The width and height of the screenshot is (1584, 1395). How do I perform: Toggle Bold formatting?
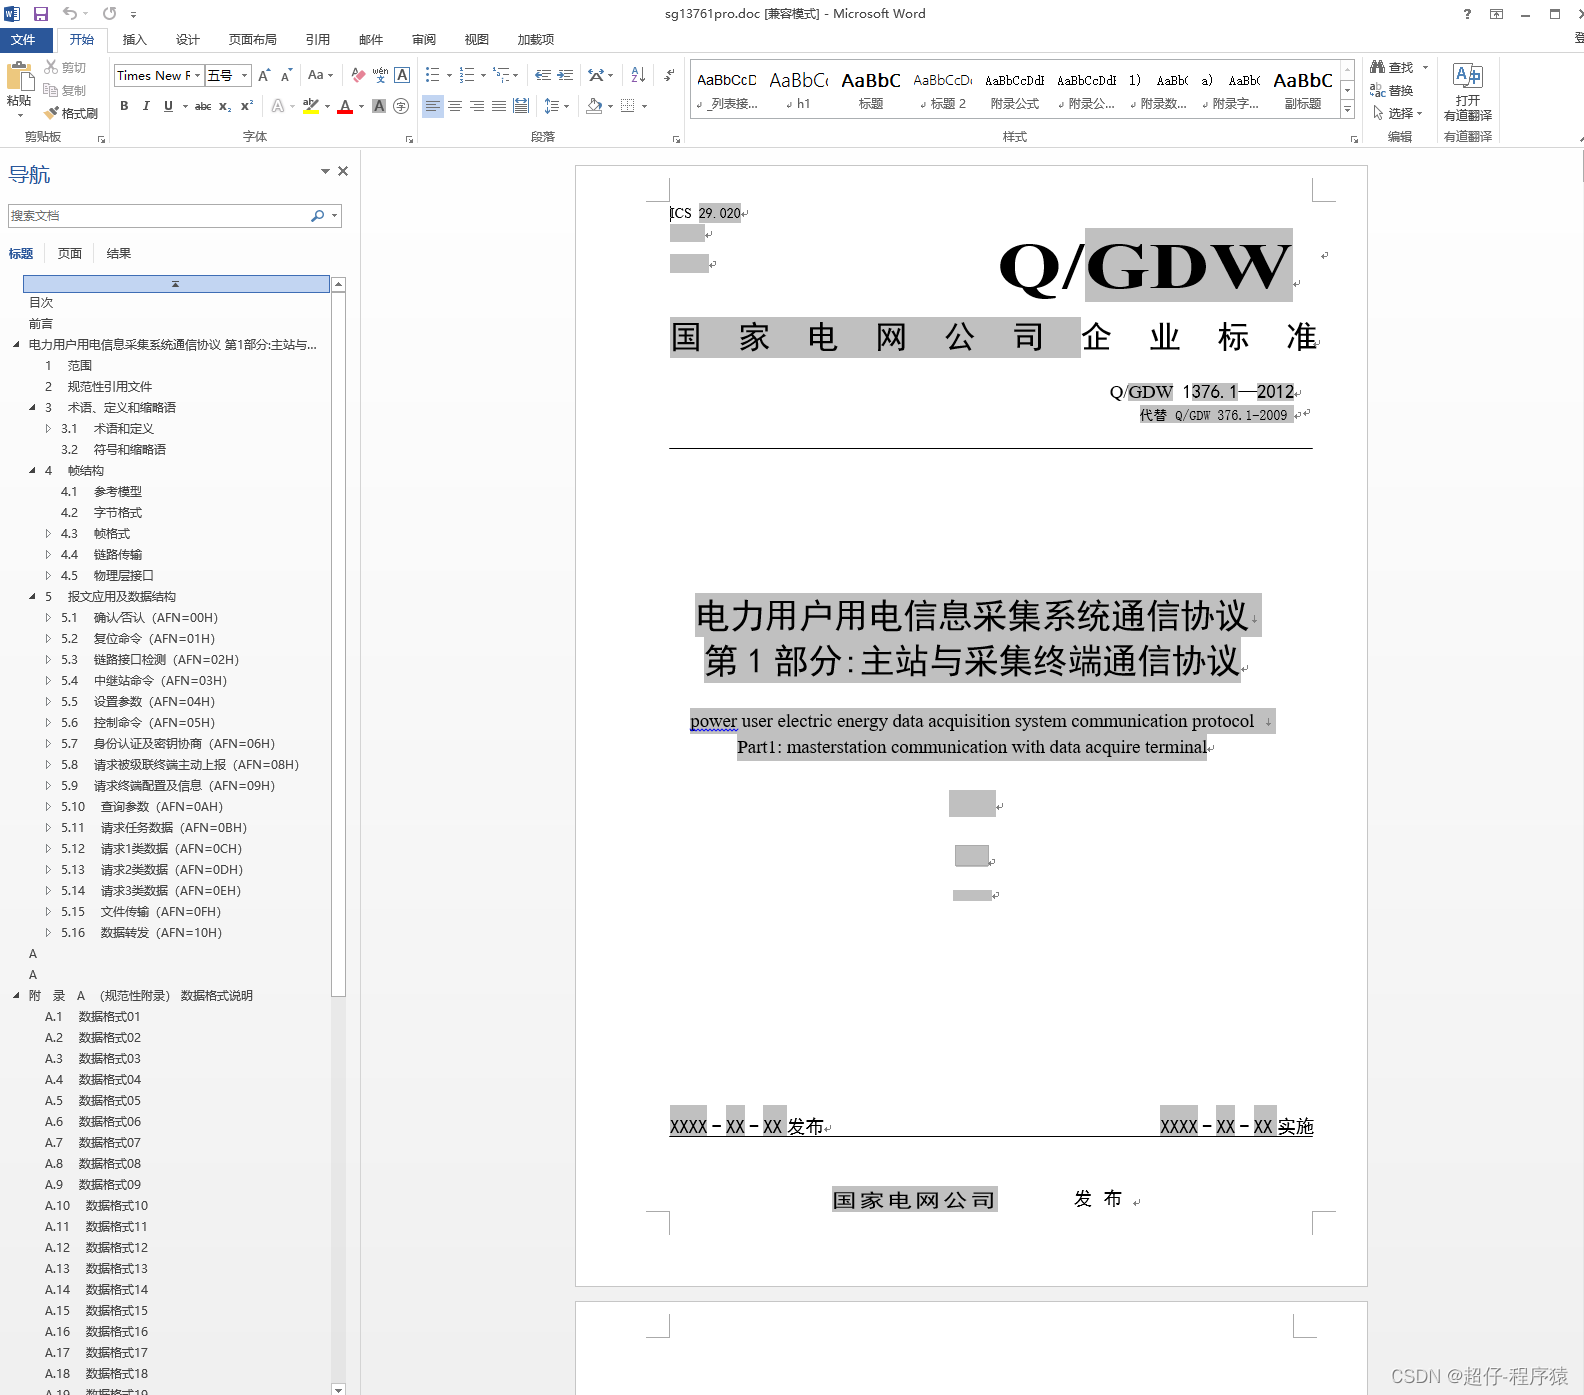click(x=124, y=106)
